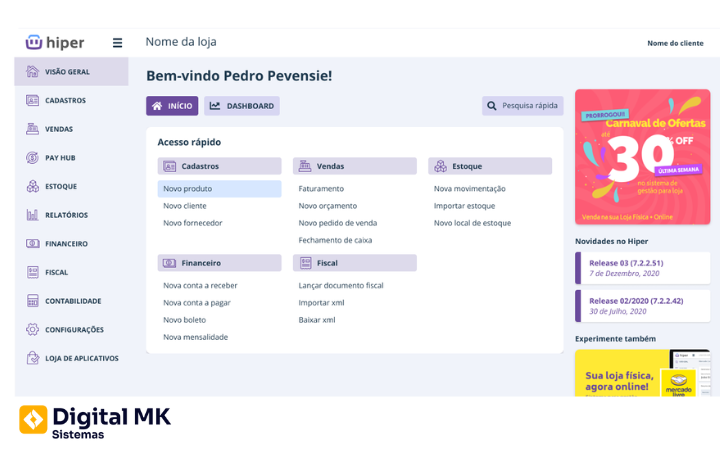The image size is (720, 450).
Task: Click the Visão Geral store icon
Action: (32, 72)
